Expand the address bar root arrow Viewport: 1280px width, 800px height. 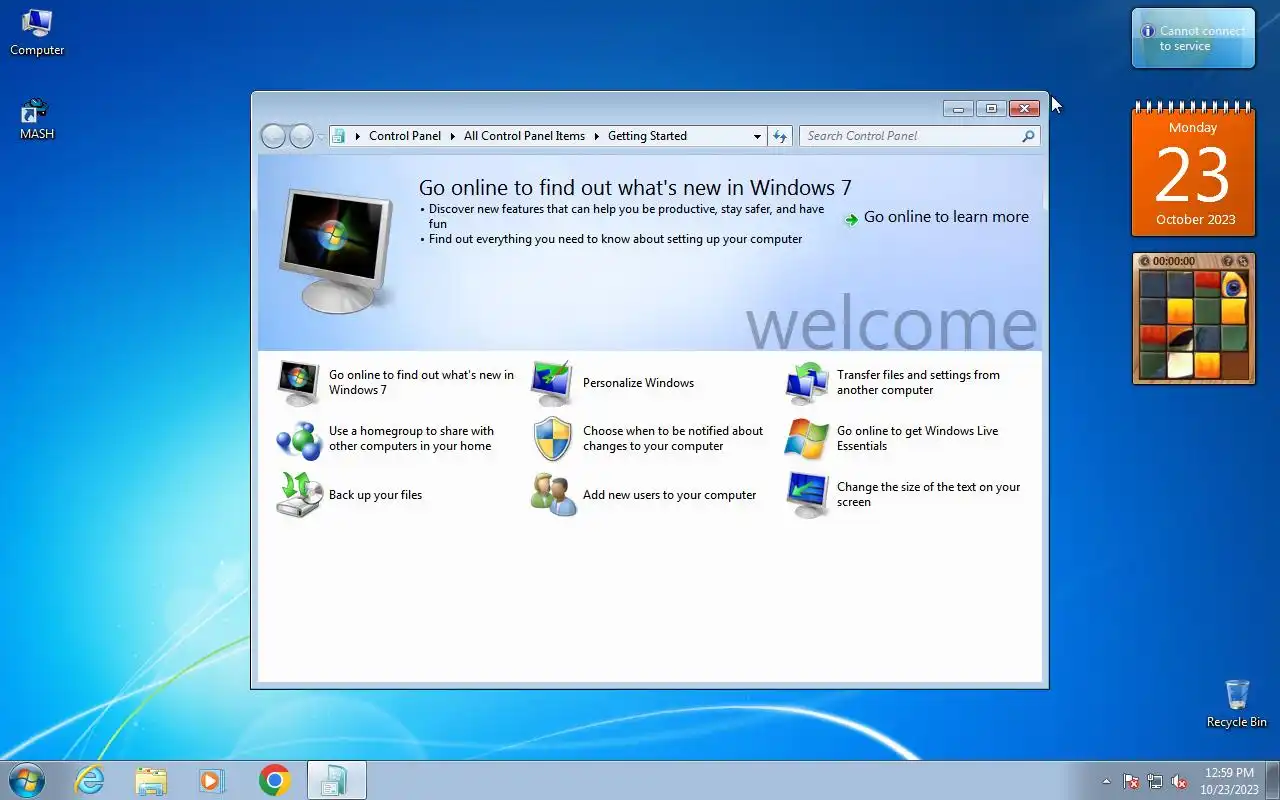pyautogui.click(x=357, y=136)
